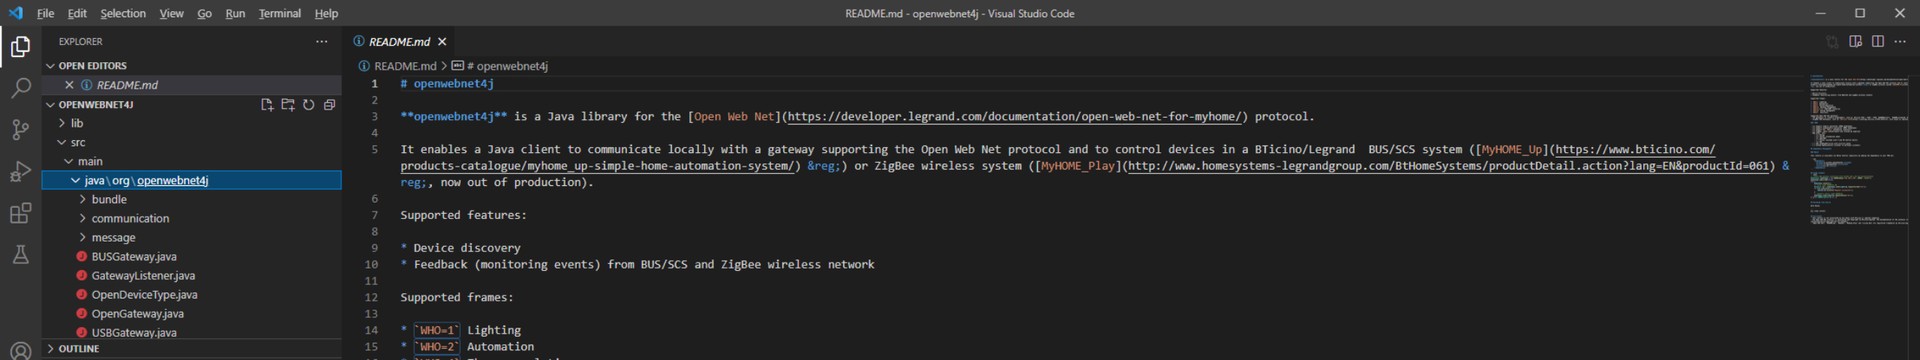Screen dimensions: 1920x360
Task: Expand the communication folder
Action: point(83,218)
